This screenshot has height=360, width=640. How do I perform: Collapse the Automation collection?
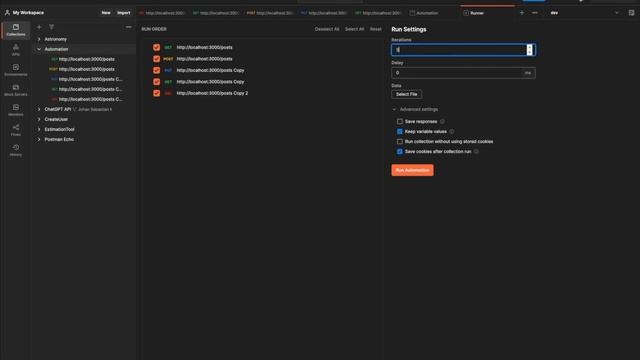(x=39, y=49)
